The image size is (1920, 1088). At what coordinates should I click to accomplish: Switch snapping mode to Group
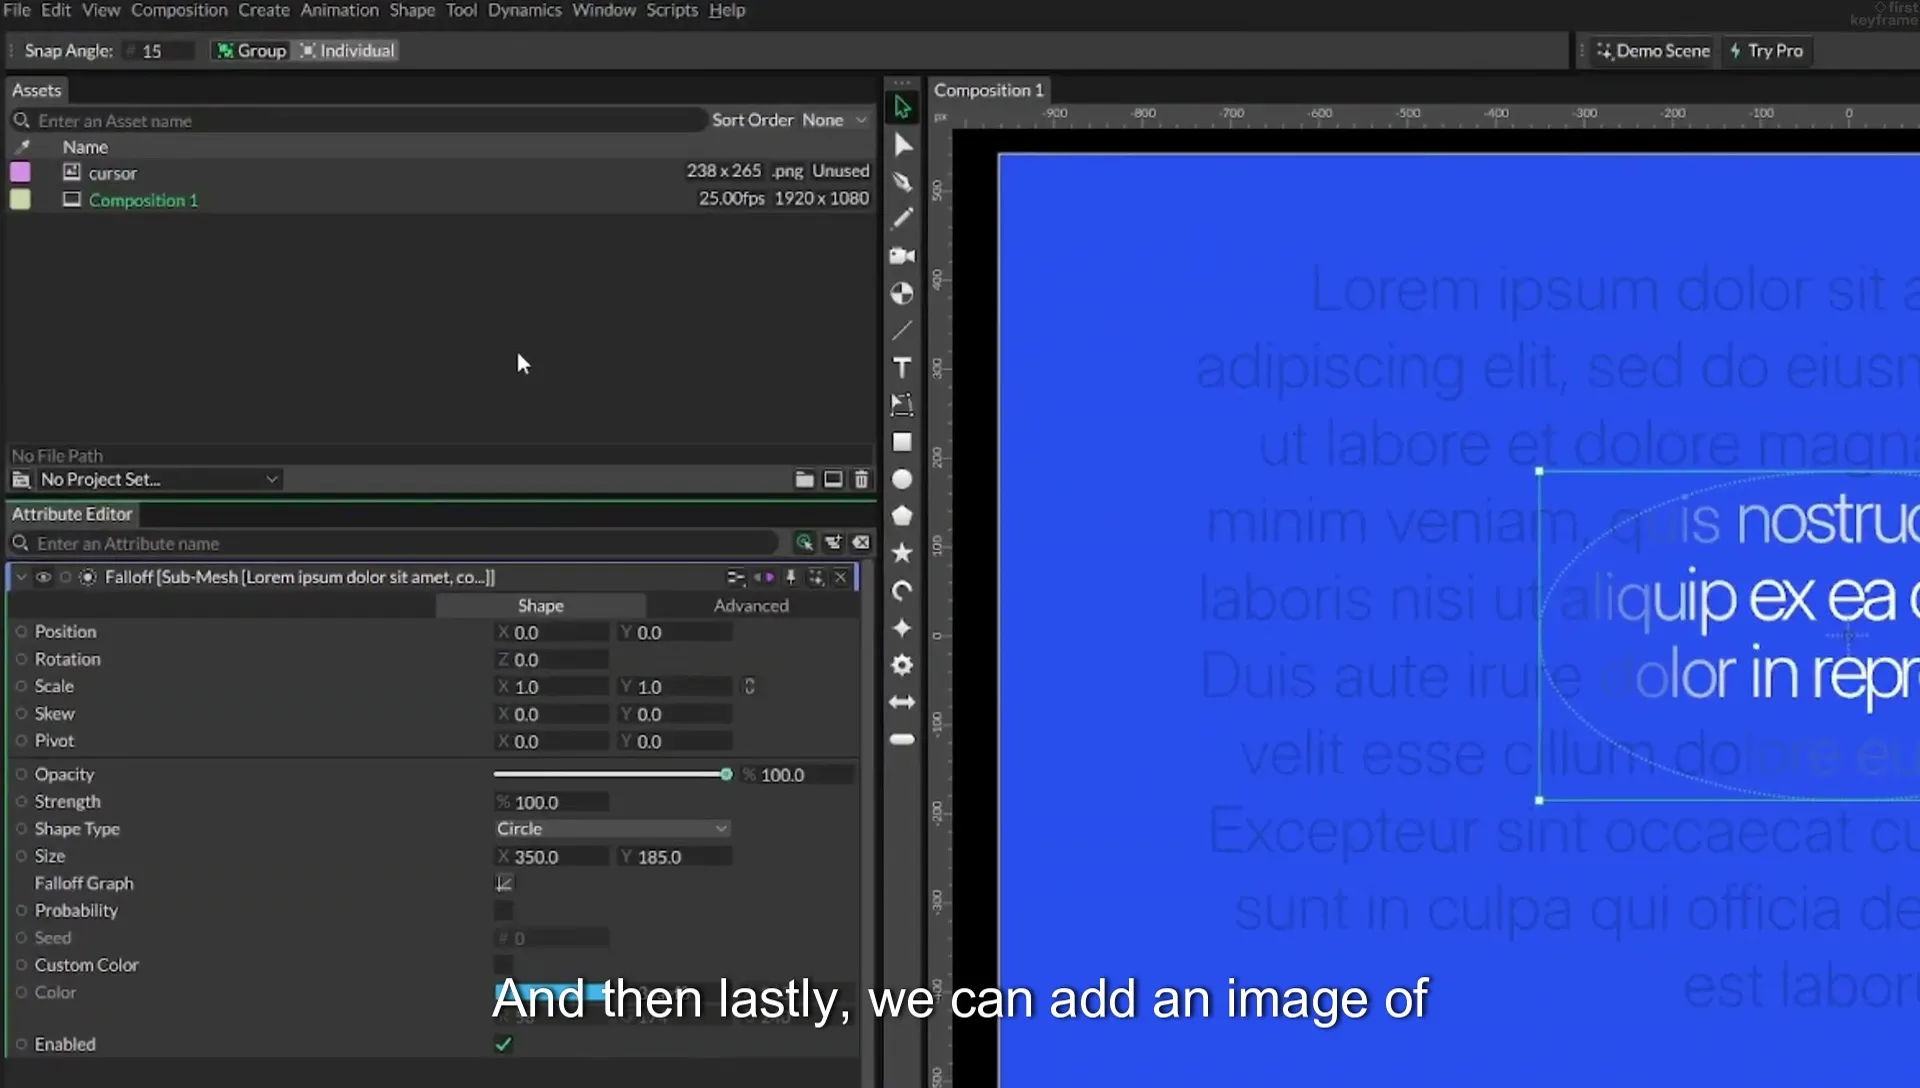point(251,51)
